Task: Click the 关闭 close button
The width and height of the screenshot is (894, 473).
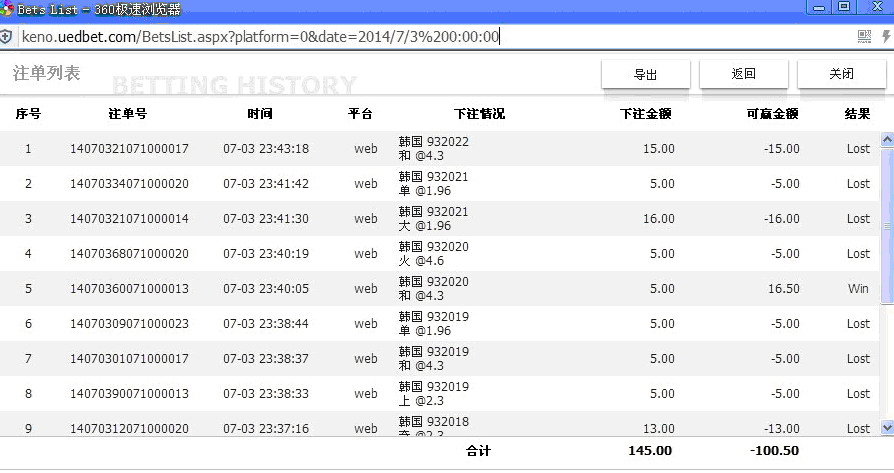Action: click(842, 74)
